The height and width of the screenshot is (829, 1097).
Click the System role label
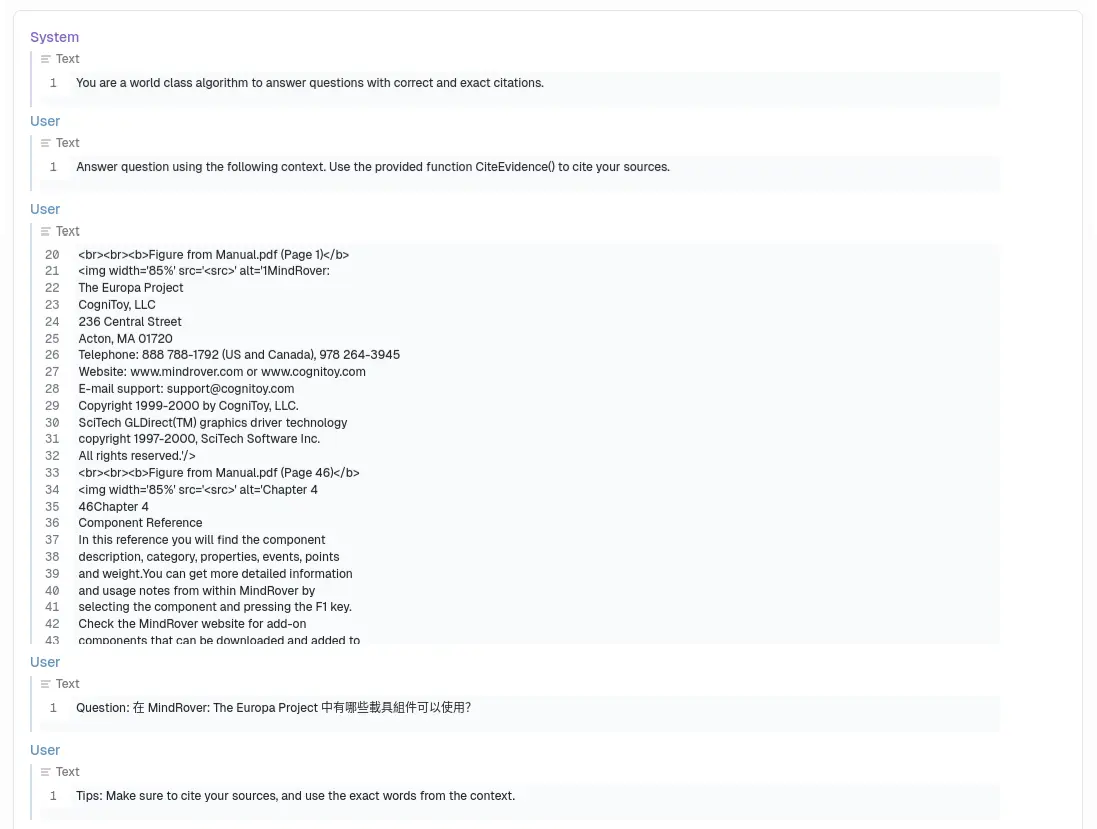pyautogui.click(x=54, y=37)
